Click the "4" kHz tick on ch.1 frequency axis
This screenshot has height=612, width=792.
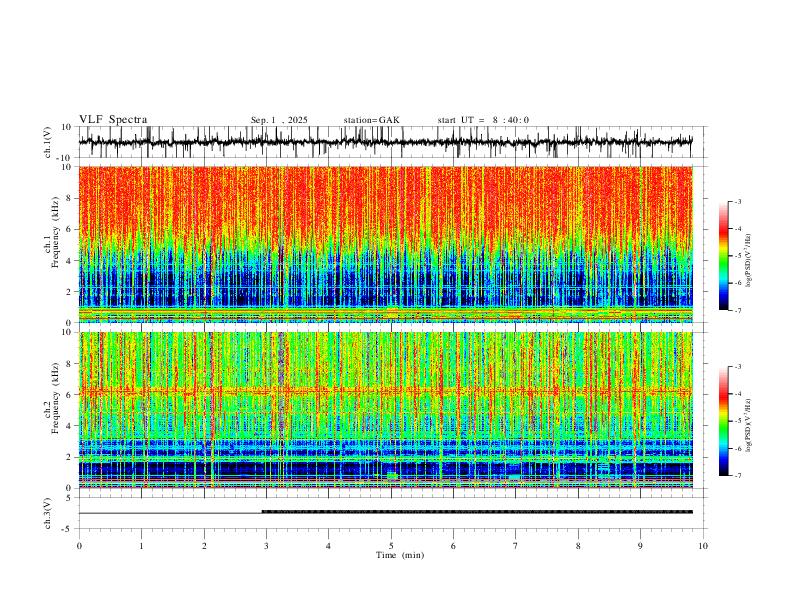69,261
